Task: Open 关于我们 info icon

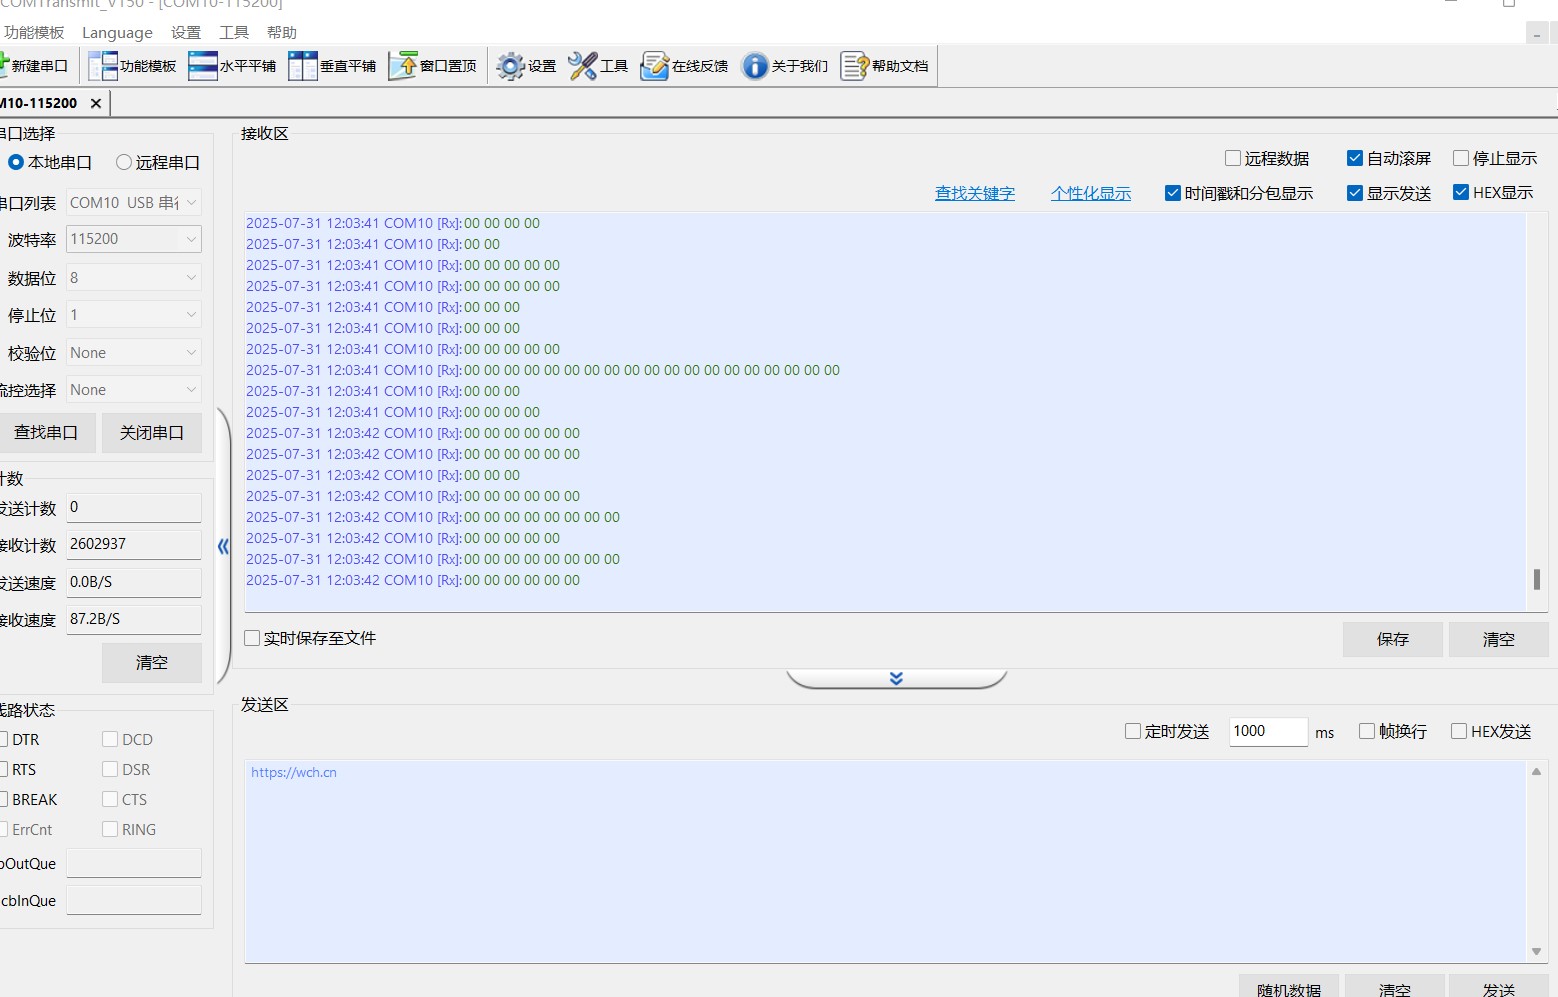Action: click(784, 66)
